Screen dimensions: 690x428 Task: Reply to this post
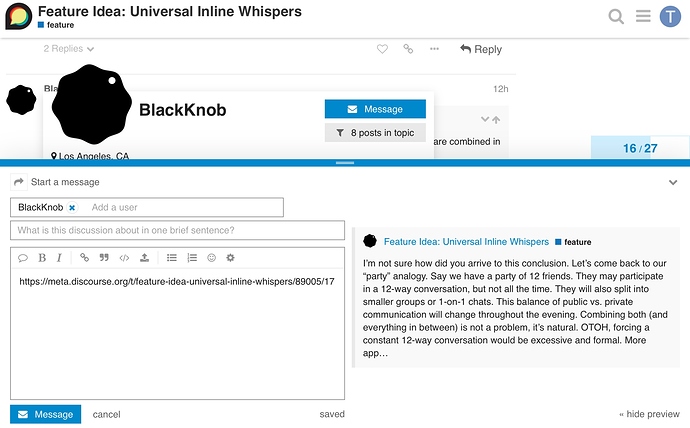click(x=481, y=49)
